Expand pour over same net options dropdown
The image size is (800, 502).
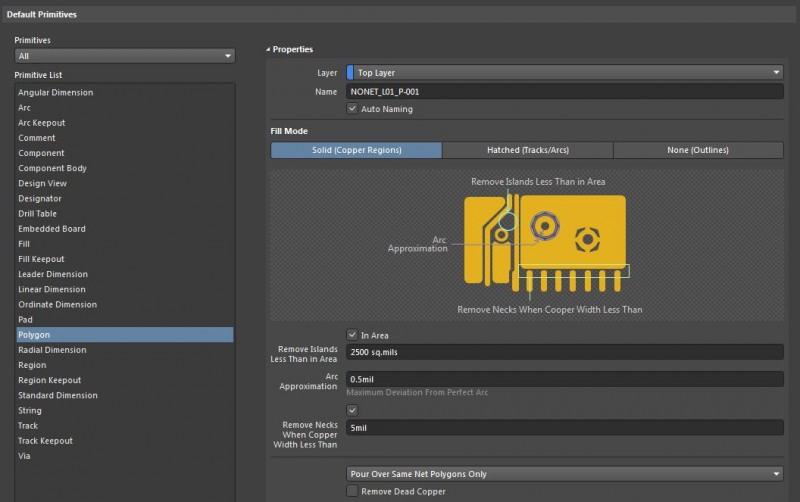tap(564, 474)
